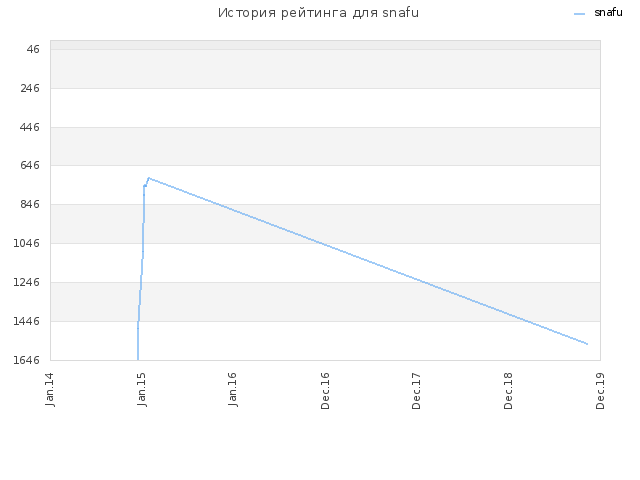640x480 pixels.
Task: Click the 1046 y-axis label
Action: click(x=27, y=243)
